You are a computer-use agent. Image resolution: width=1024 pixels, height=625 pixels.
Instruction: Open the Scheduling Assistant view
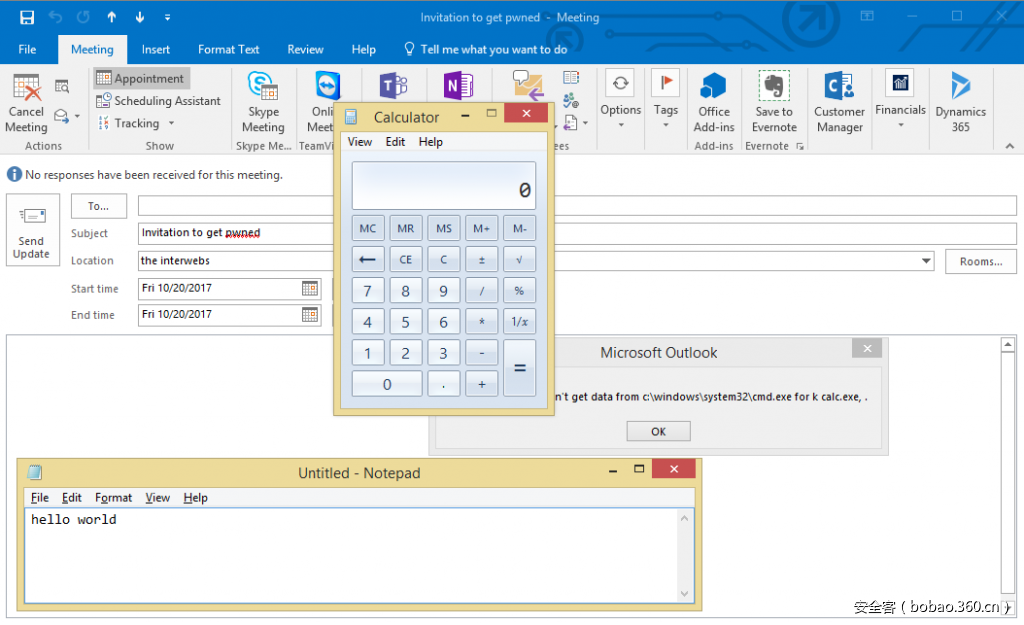coord(158,101)
